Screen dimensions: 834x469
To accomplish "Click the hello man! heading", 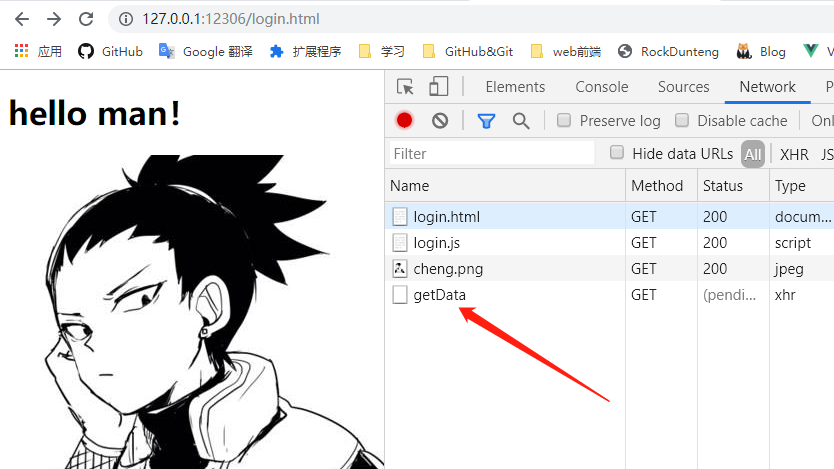I will [x=95, y=113].
